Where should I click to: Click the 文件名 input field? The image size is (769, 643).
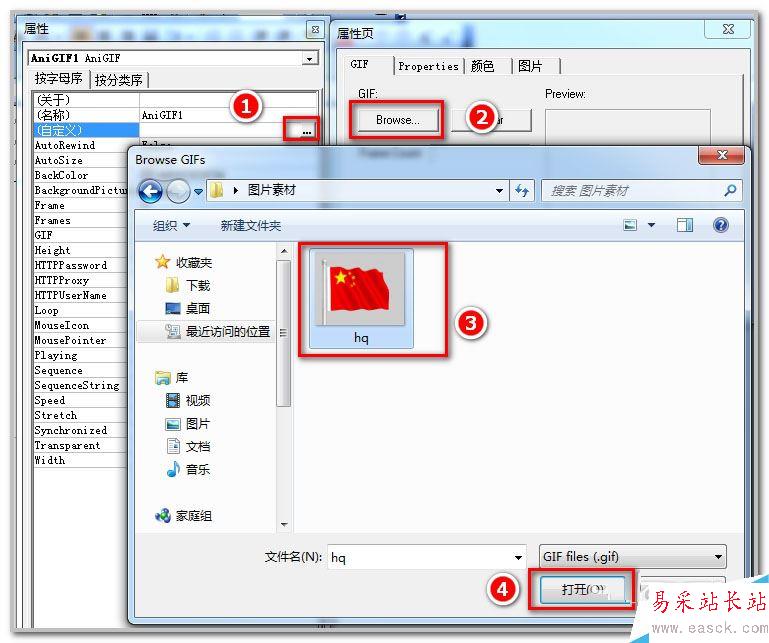427,557
